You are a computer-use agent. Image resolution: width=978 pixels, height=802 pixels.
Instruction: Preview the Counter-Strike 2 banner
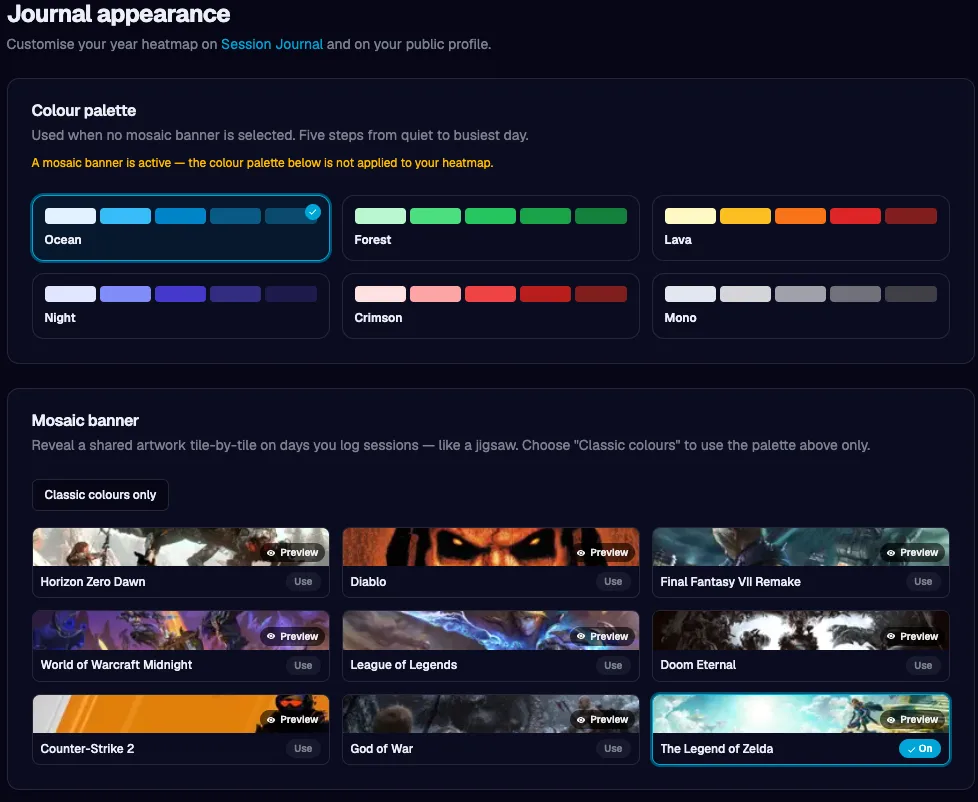tap(293, 719)
